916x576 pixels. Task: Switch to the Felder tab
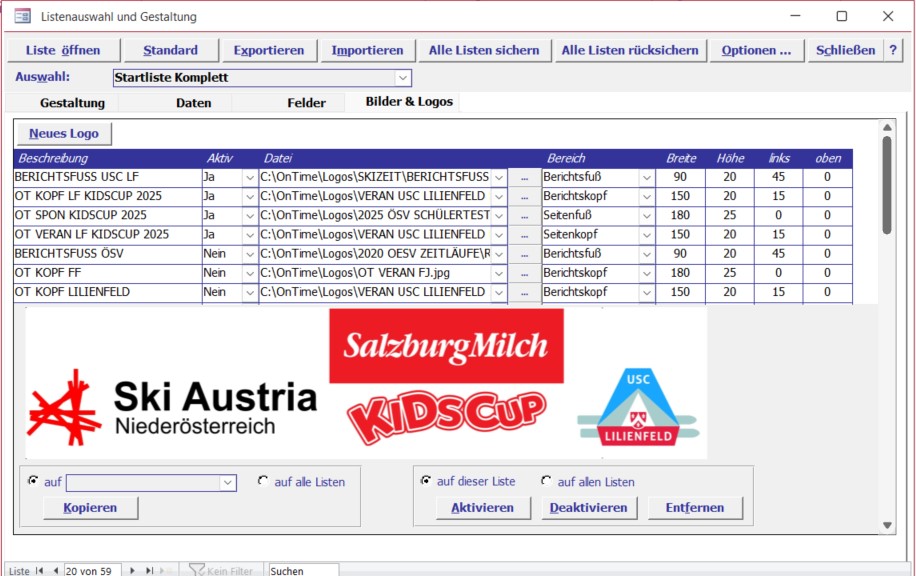coord(306,103)
